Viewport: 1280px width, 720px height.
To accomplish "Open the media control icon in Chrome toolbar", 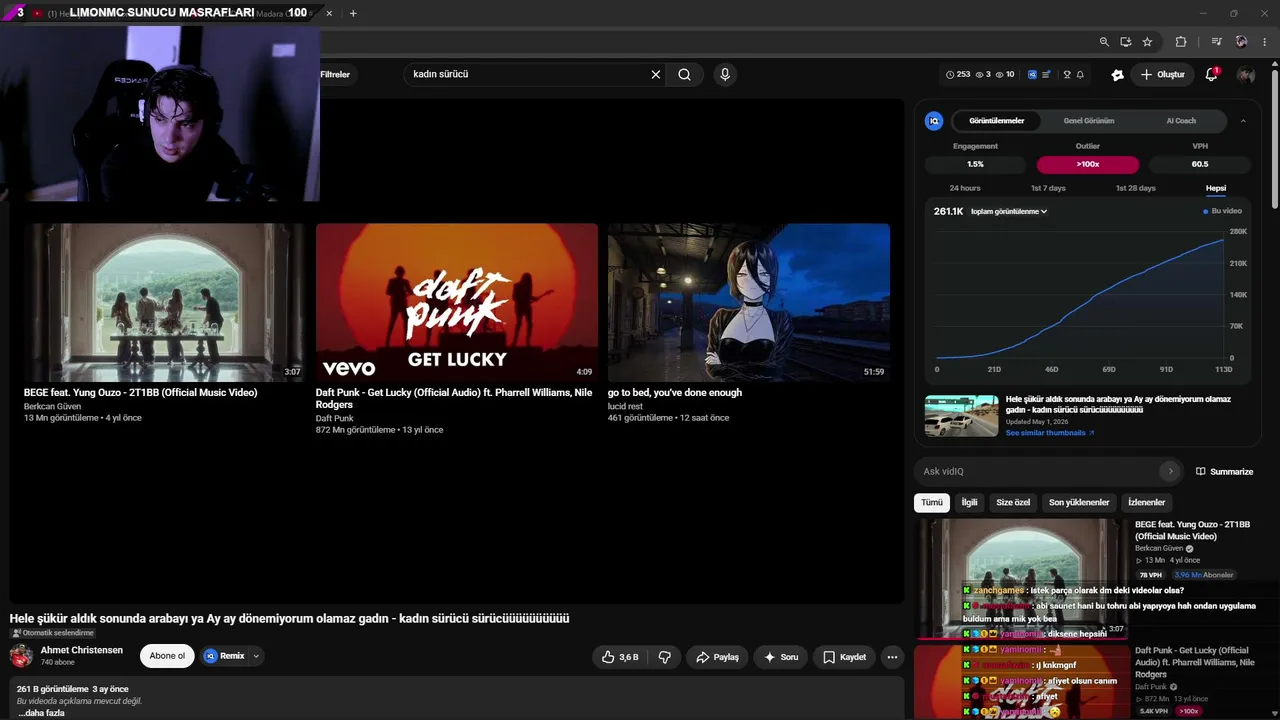I will pos(1216,42).
